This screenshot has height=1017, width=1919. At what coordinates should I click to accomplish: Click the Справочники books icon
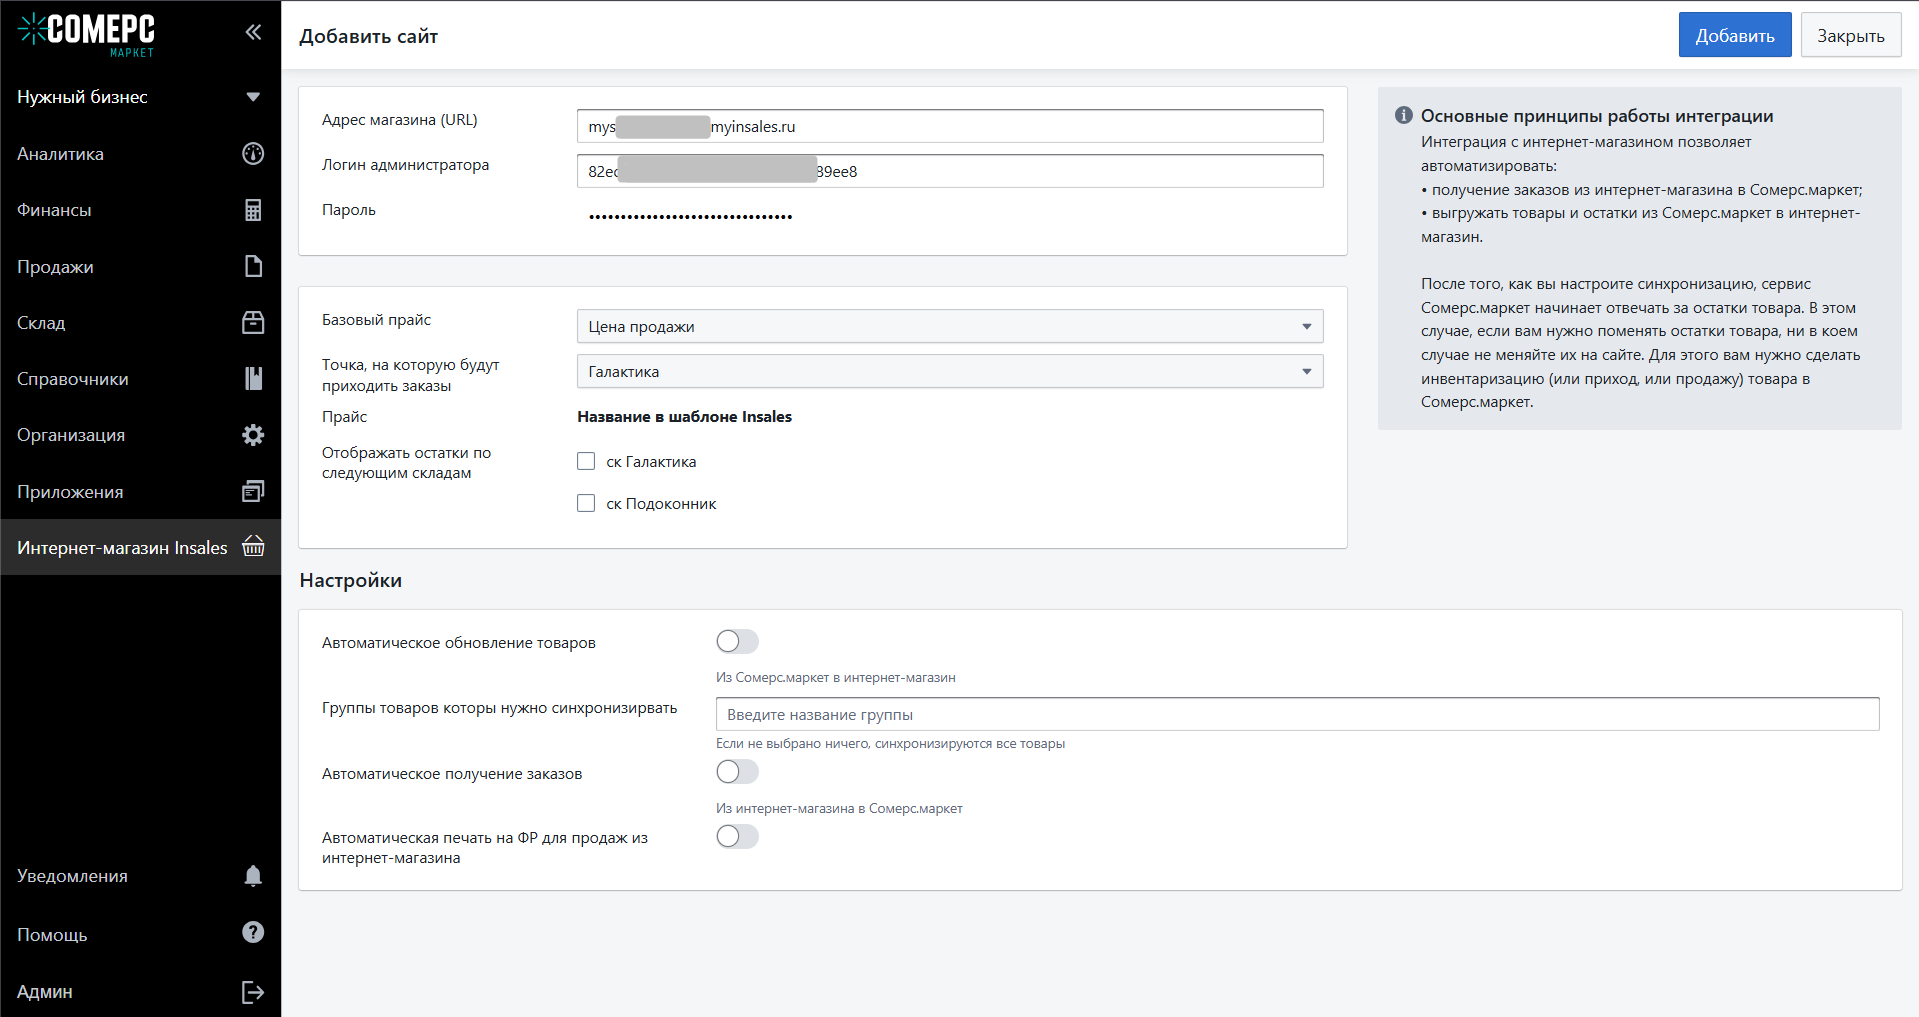click(253, 378)
